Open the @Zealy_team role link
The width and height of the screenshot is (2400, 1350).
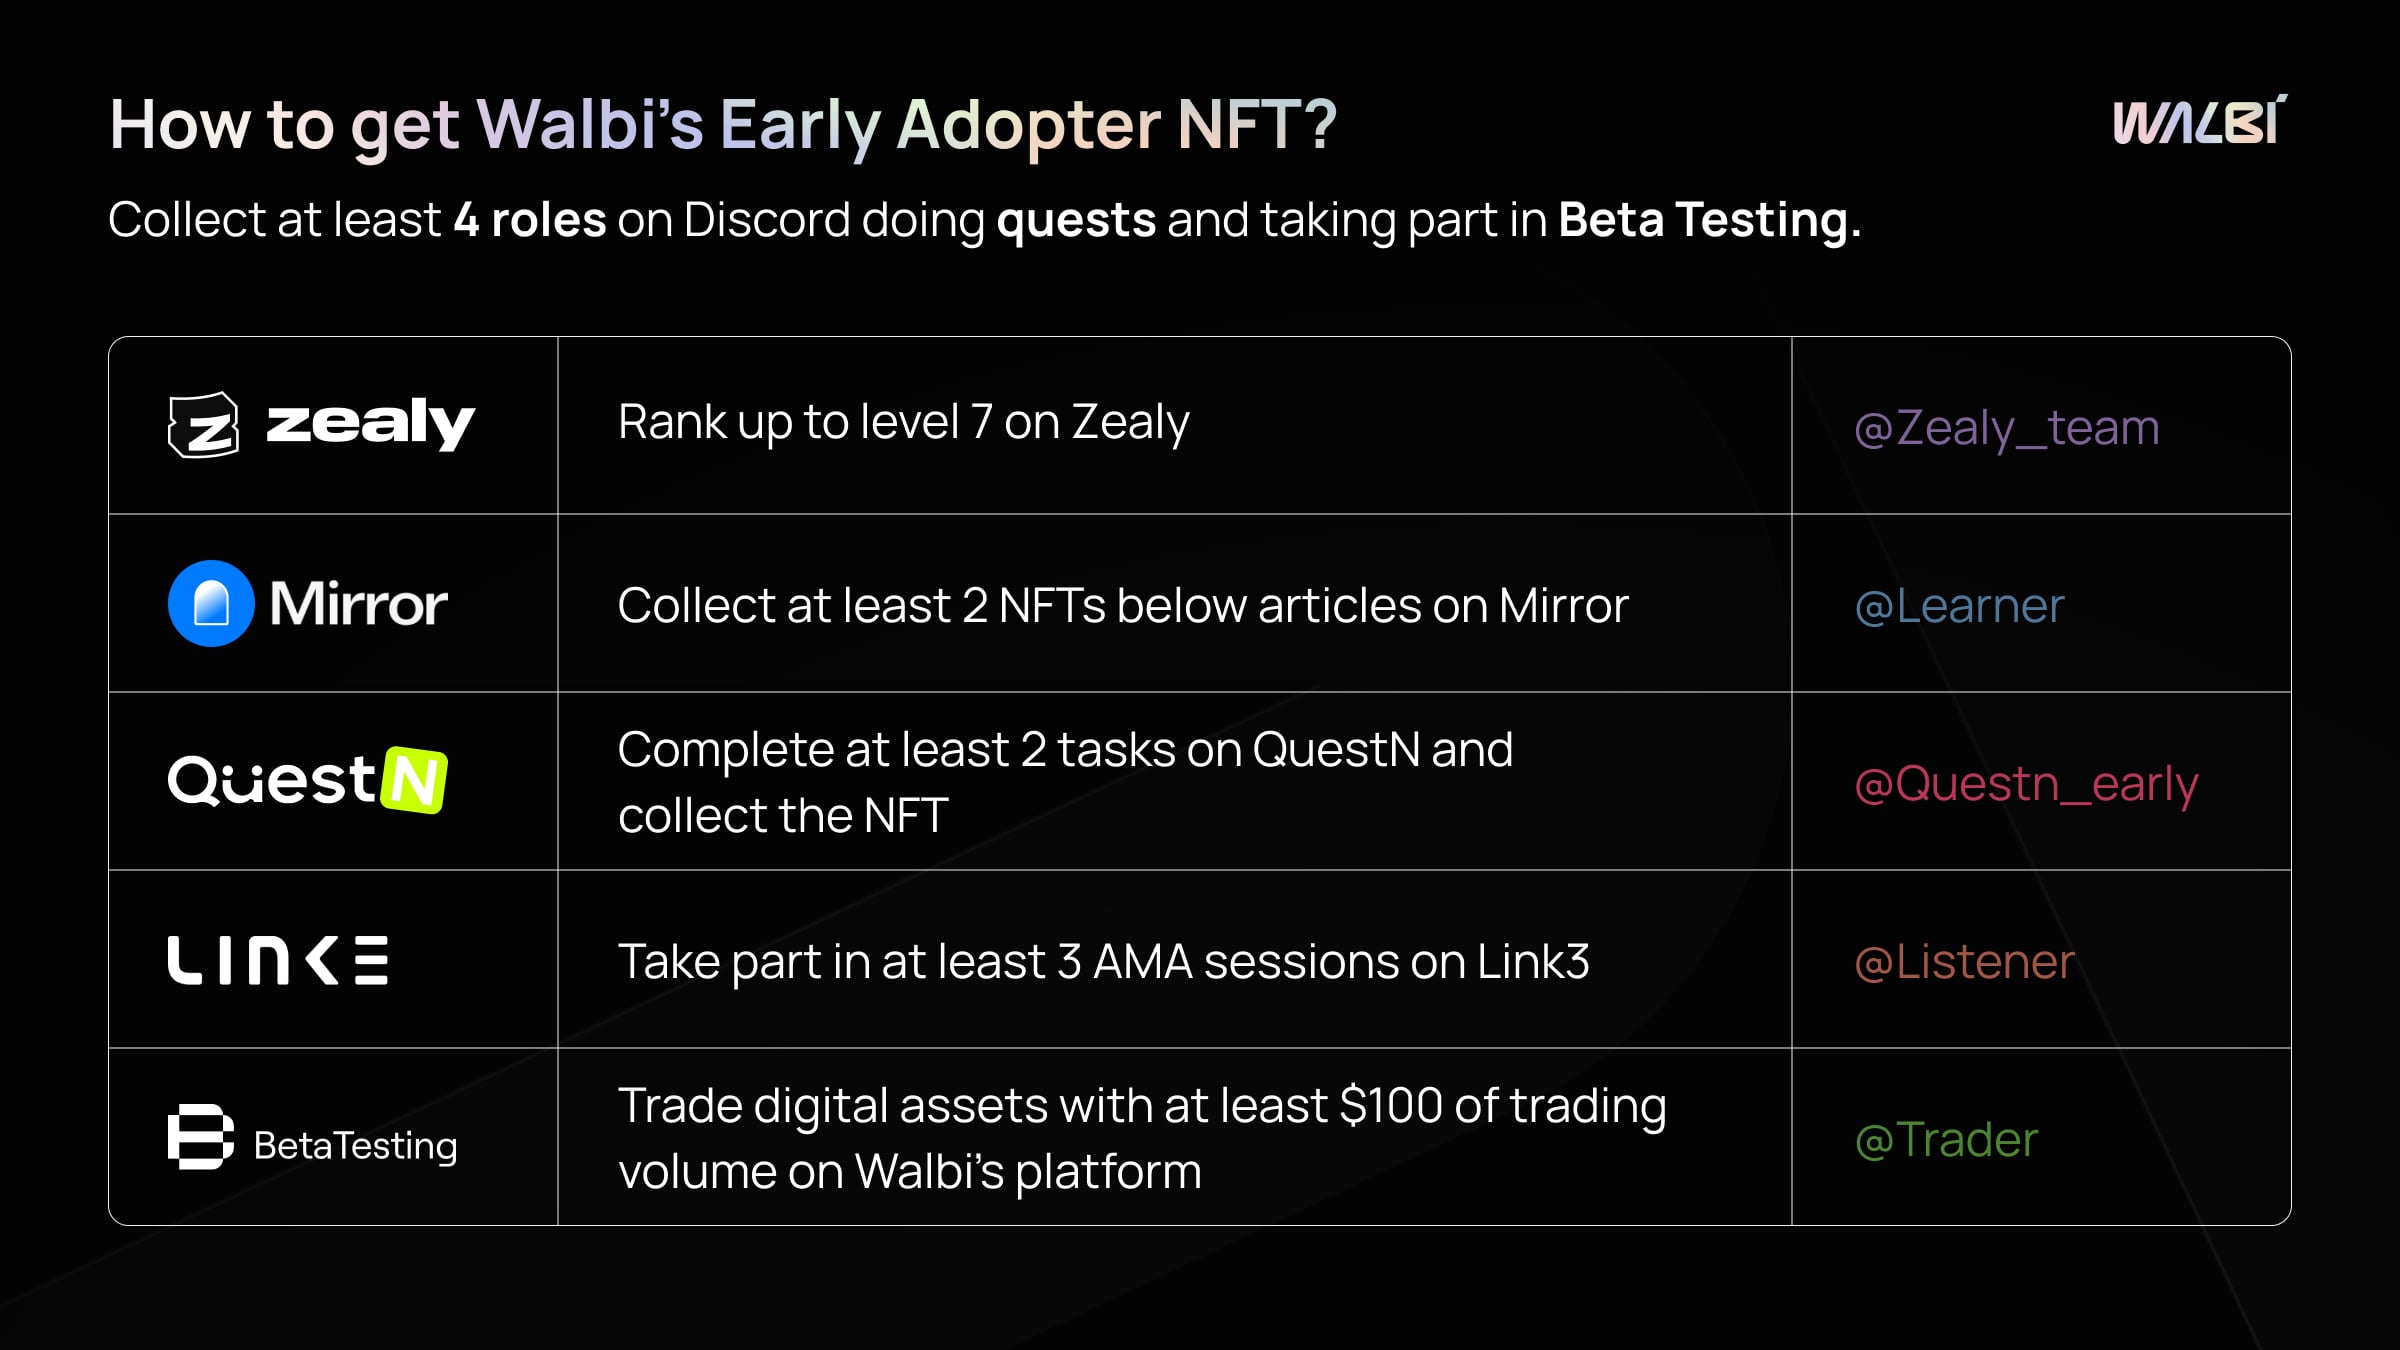tap(2006, 428)
